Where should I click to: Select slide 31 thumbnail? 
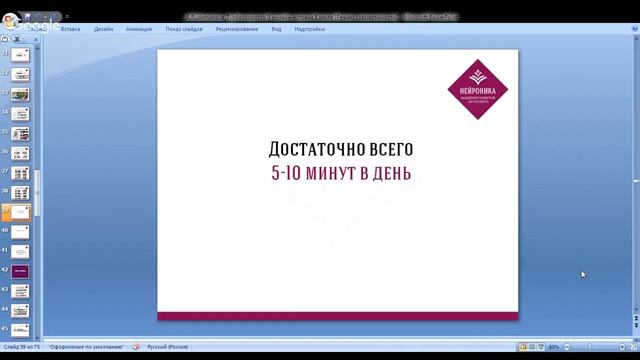[20, 55]
